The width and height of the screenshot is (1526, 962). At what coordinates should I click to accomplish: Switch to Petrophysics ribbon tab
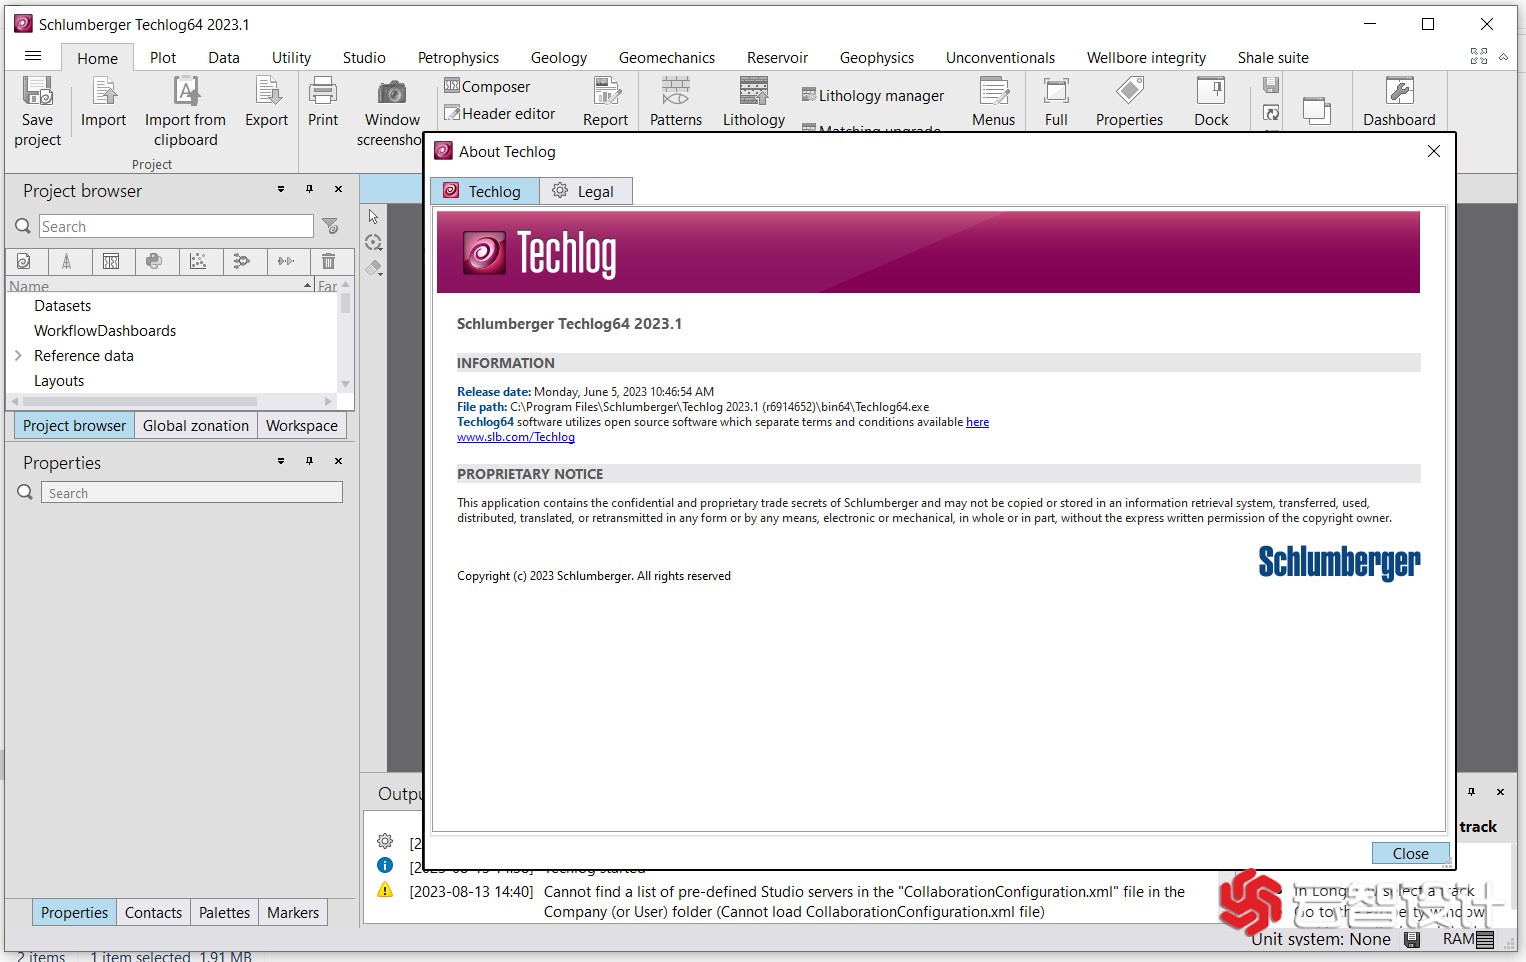pos(458,58)
